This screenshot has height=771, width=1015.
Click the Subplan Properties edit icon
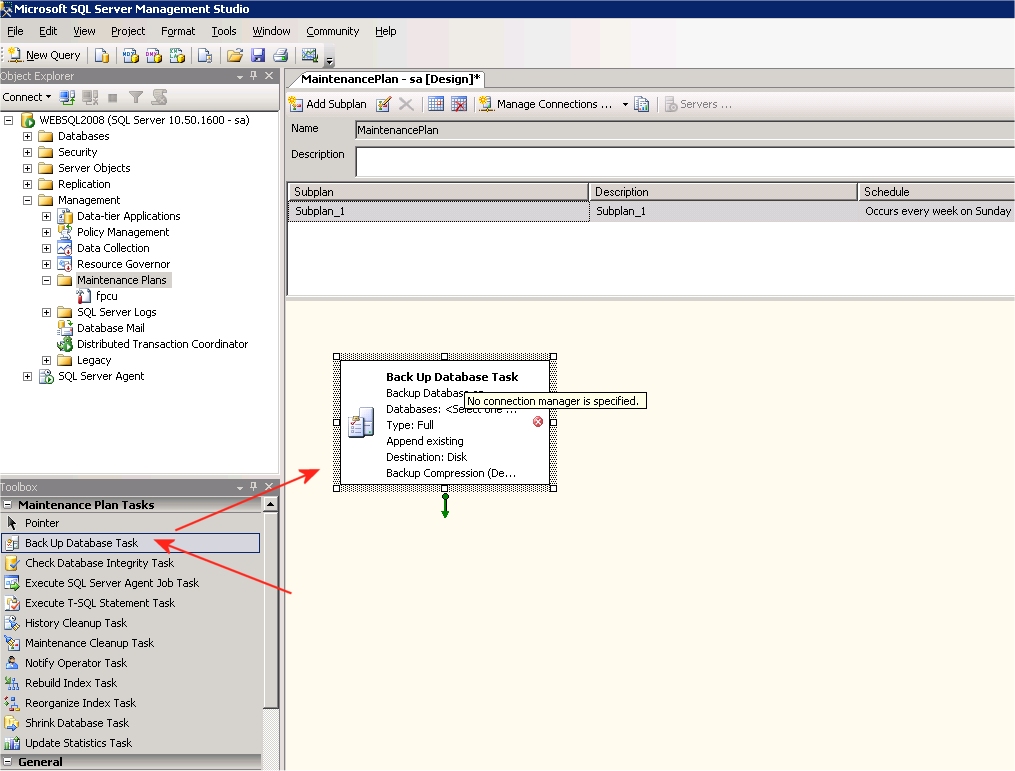tap(383, 104)
